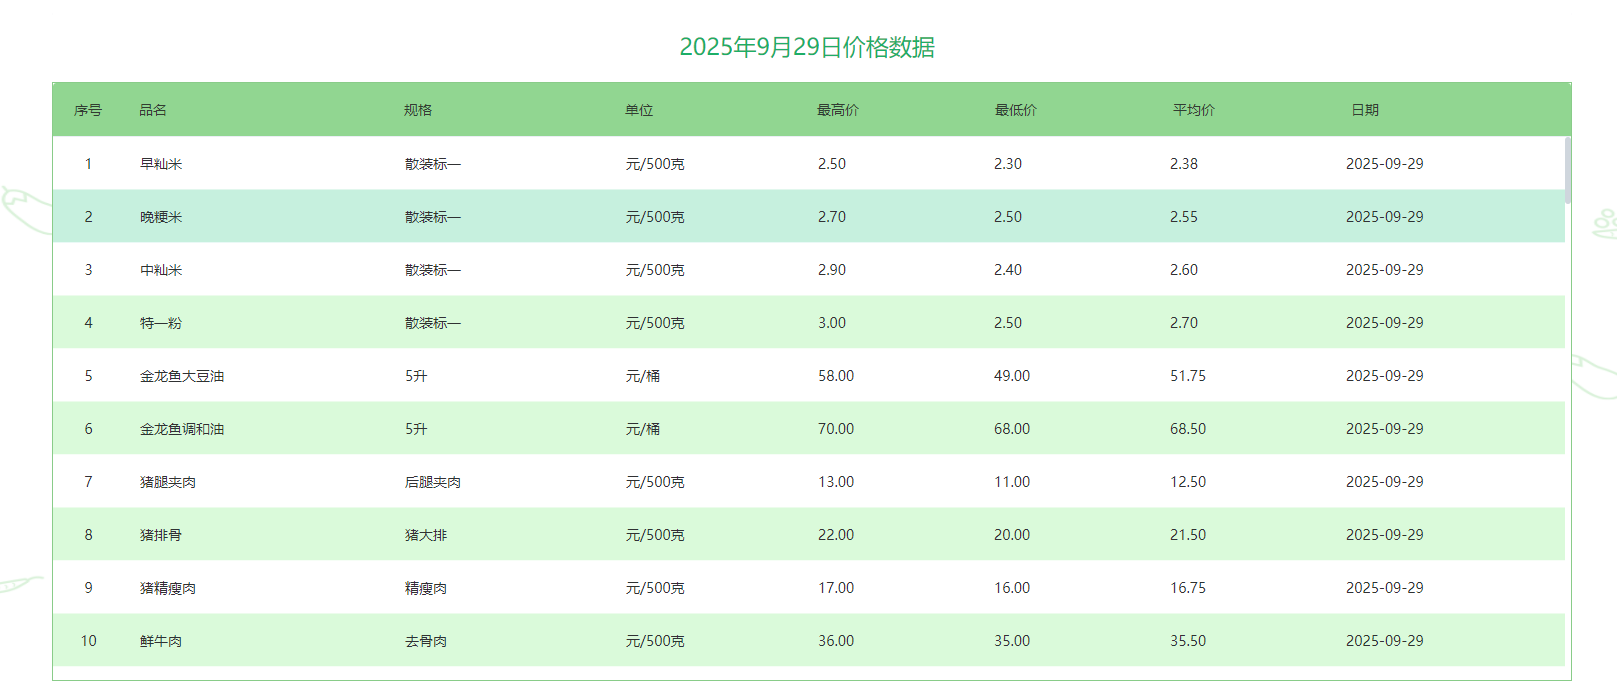
Task: Select the 鲜牛肉 product row name
Action: (x=161, y=641)
